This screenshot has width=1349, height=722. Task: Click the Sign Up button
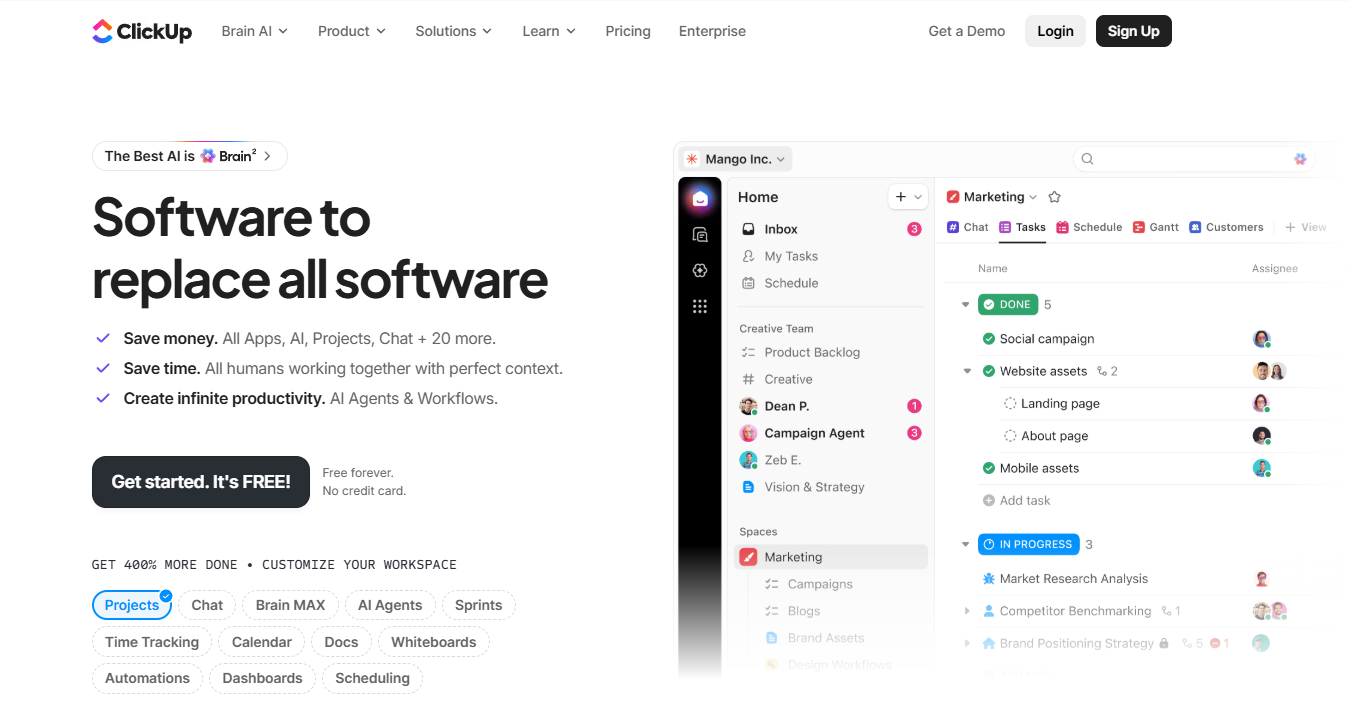pos(1134,31)
